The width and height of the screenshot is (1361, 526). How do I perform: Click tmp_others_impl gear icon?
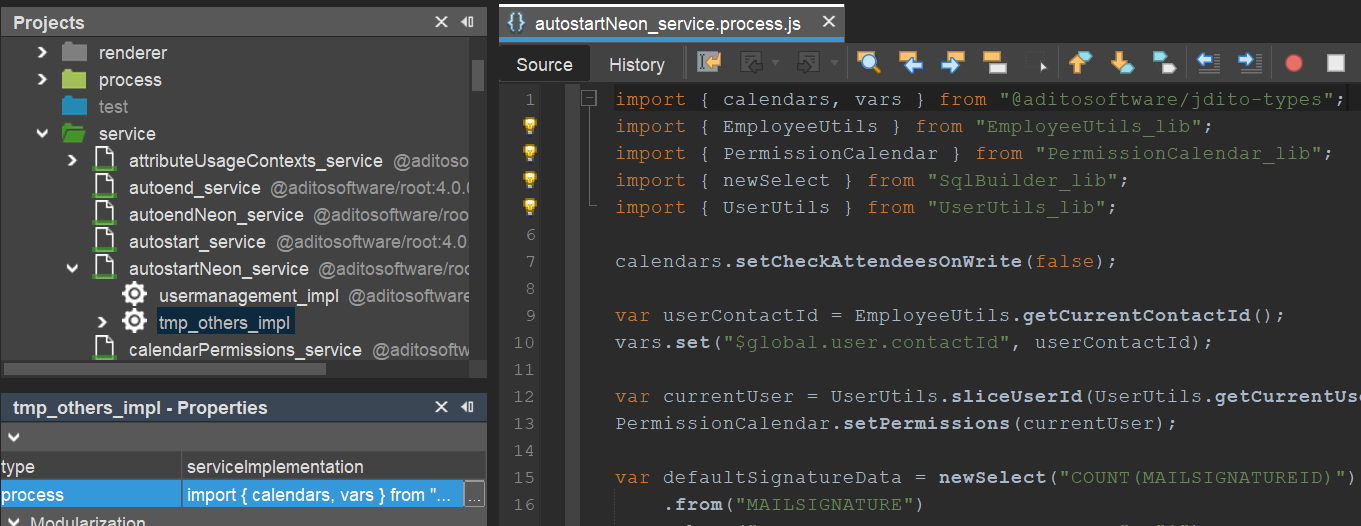click(x=134, y=321)
